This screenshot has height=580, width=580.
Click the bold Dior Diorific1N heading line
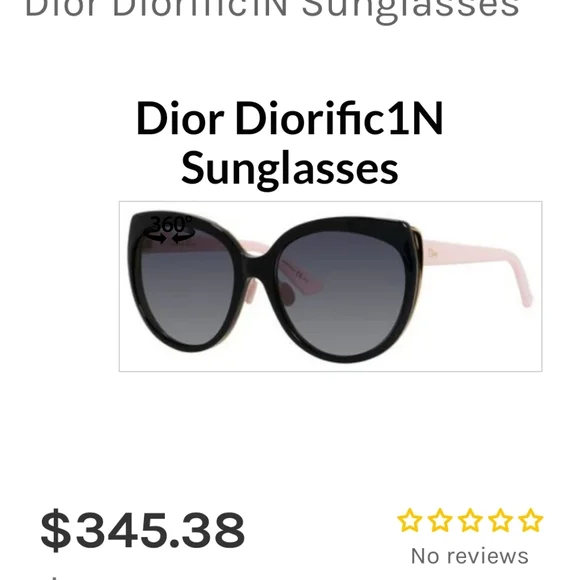click(290, 118)
